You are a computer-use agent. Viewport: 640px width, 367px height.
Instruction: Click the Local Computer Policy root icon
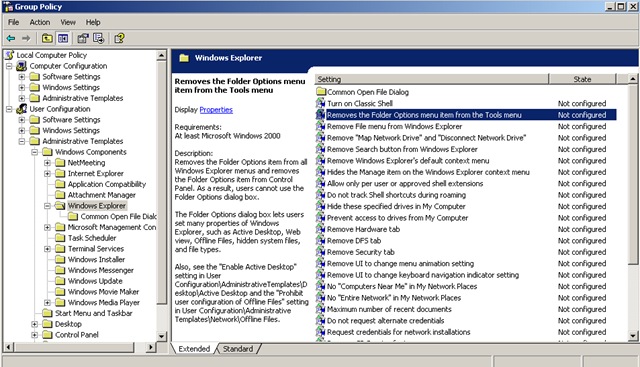9,55
